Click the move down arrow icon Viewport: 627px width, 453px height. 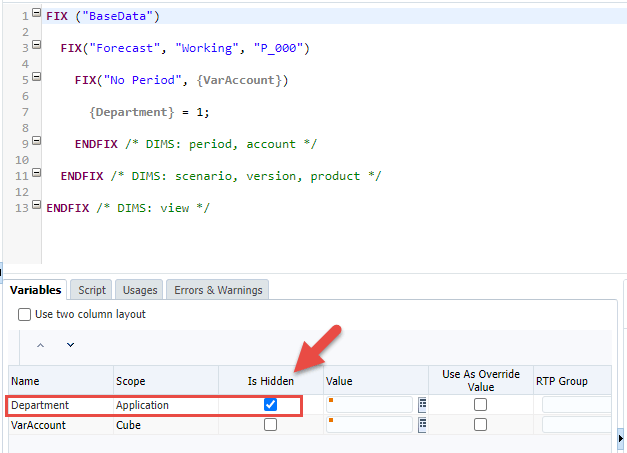tap(70, 345)
